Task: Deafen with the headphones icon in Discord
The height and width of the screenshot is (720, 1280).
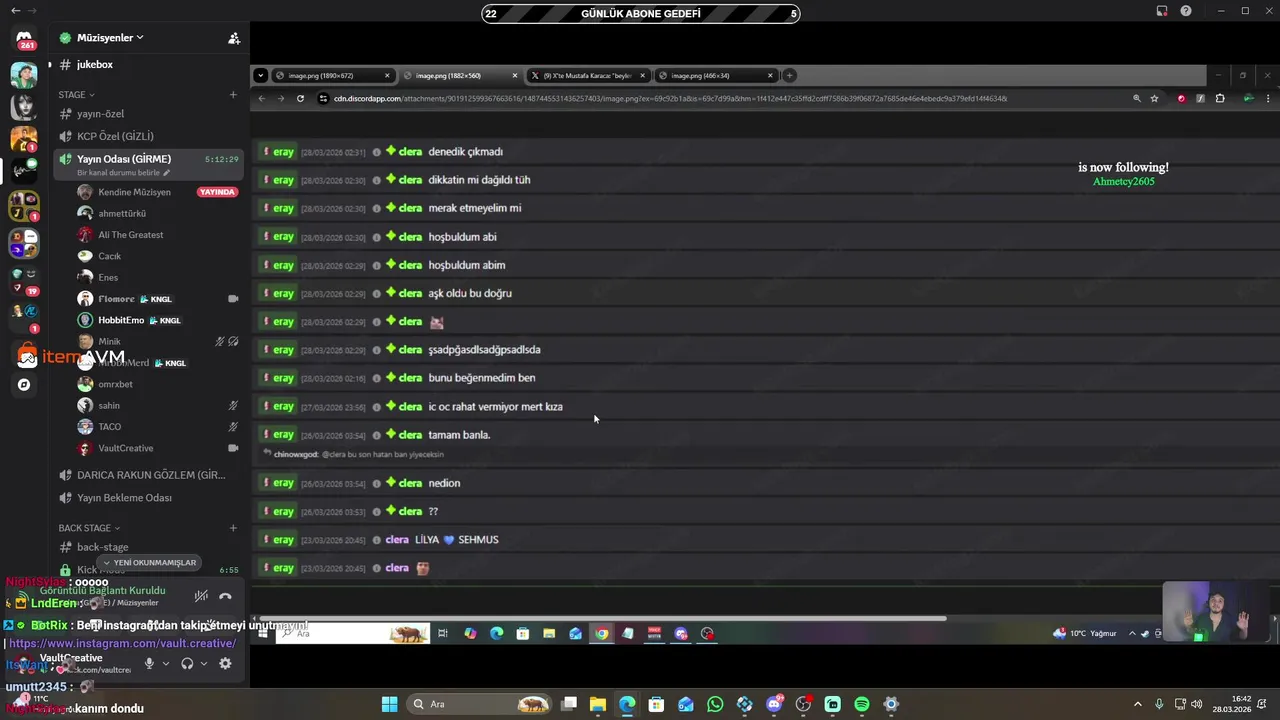Action: pyautogui.click(x=187, y=663)
